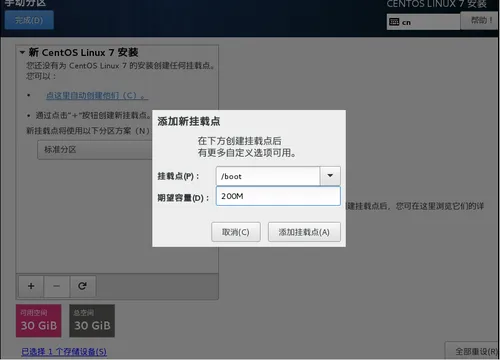This screenshot has height=360, width=500.
Task: Open the mount point dropdown arrow
Action: click(330, 176)
